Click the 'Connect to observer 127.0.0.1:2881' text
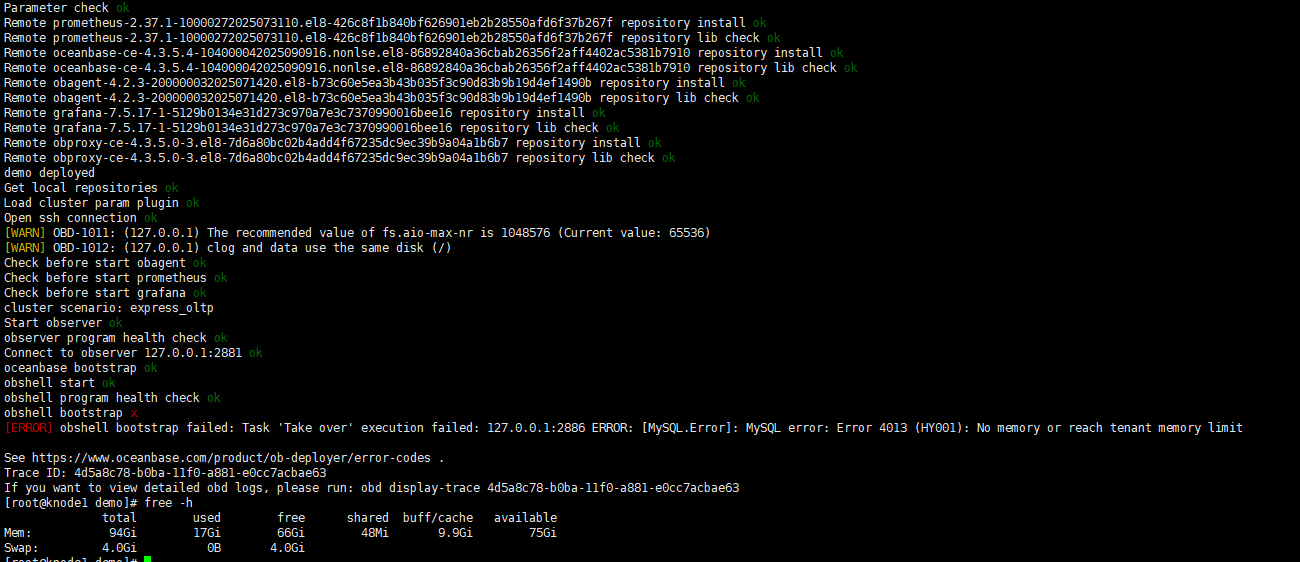1300x562 pixels. tap(123, 353)
